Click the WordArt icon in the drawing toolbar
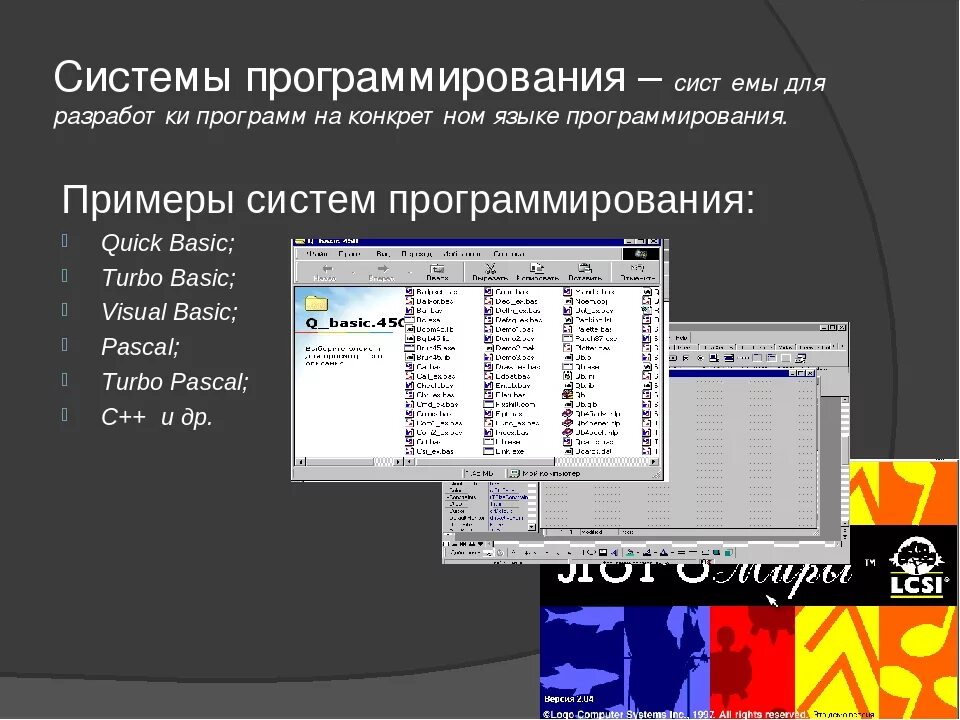Image resolution: width=960 pixels, height=720 pixels. 614,553
